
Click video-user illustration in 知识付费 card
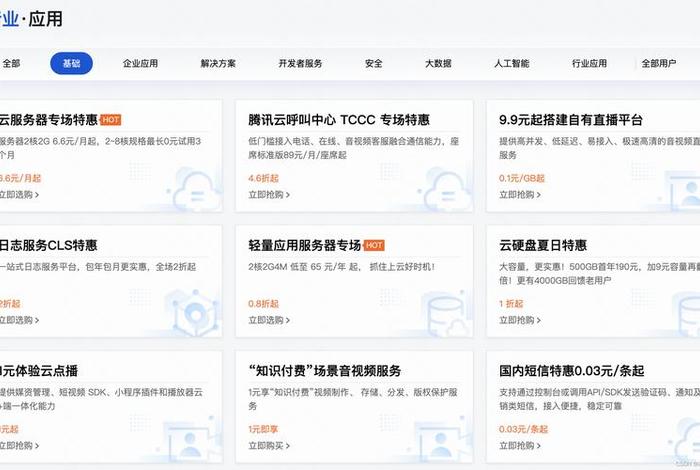442,440
